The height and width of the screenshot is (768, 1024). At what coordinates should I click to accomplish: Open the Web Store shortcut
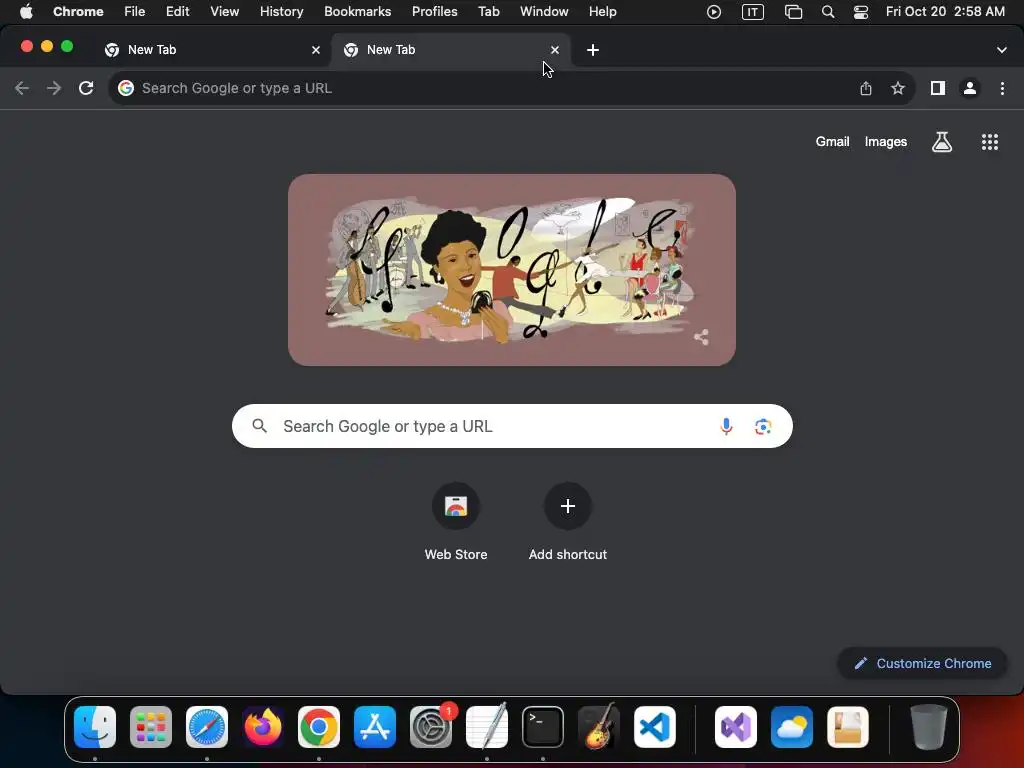tap(456, 522)
